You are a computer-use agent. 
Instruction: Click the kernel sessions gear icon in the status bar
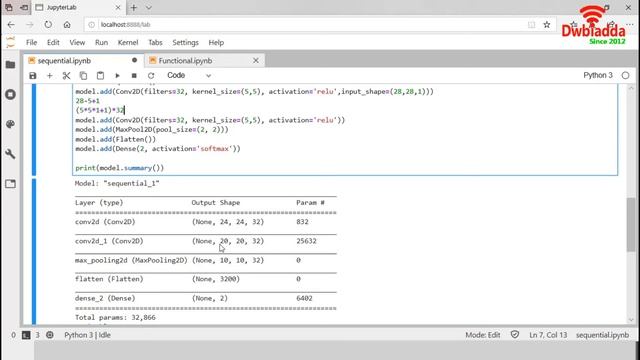(50, 335)
